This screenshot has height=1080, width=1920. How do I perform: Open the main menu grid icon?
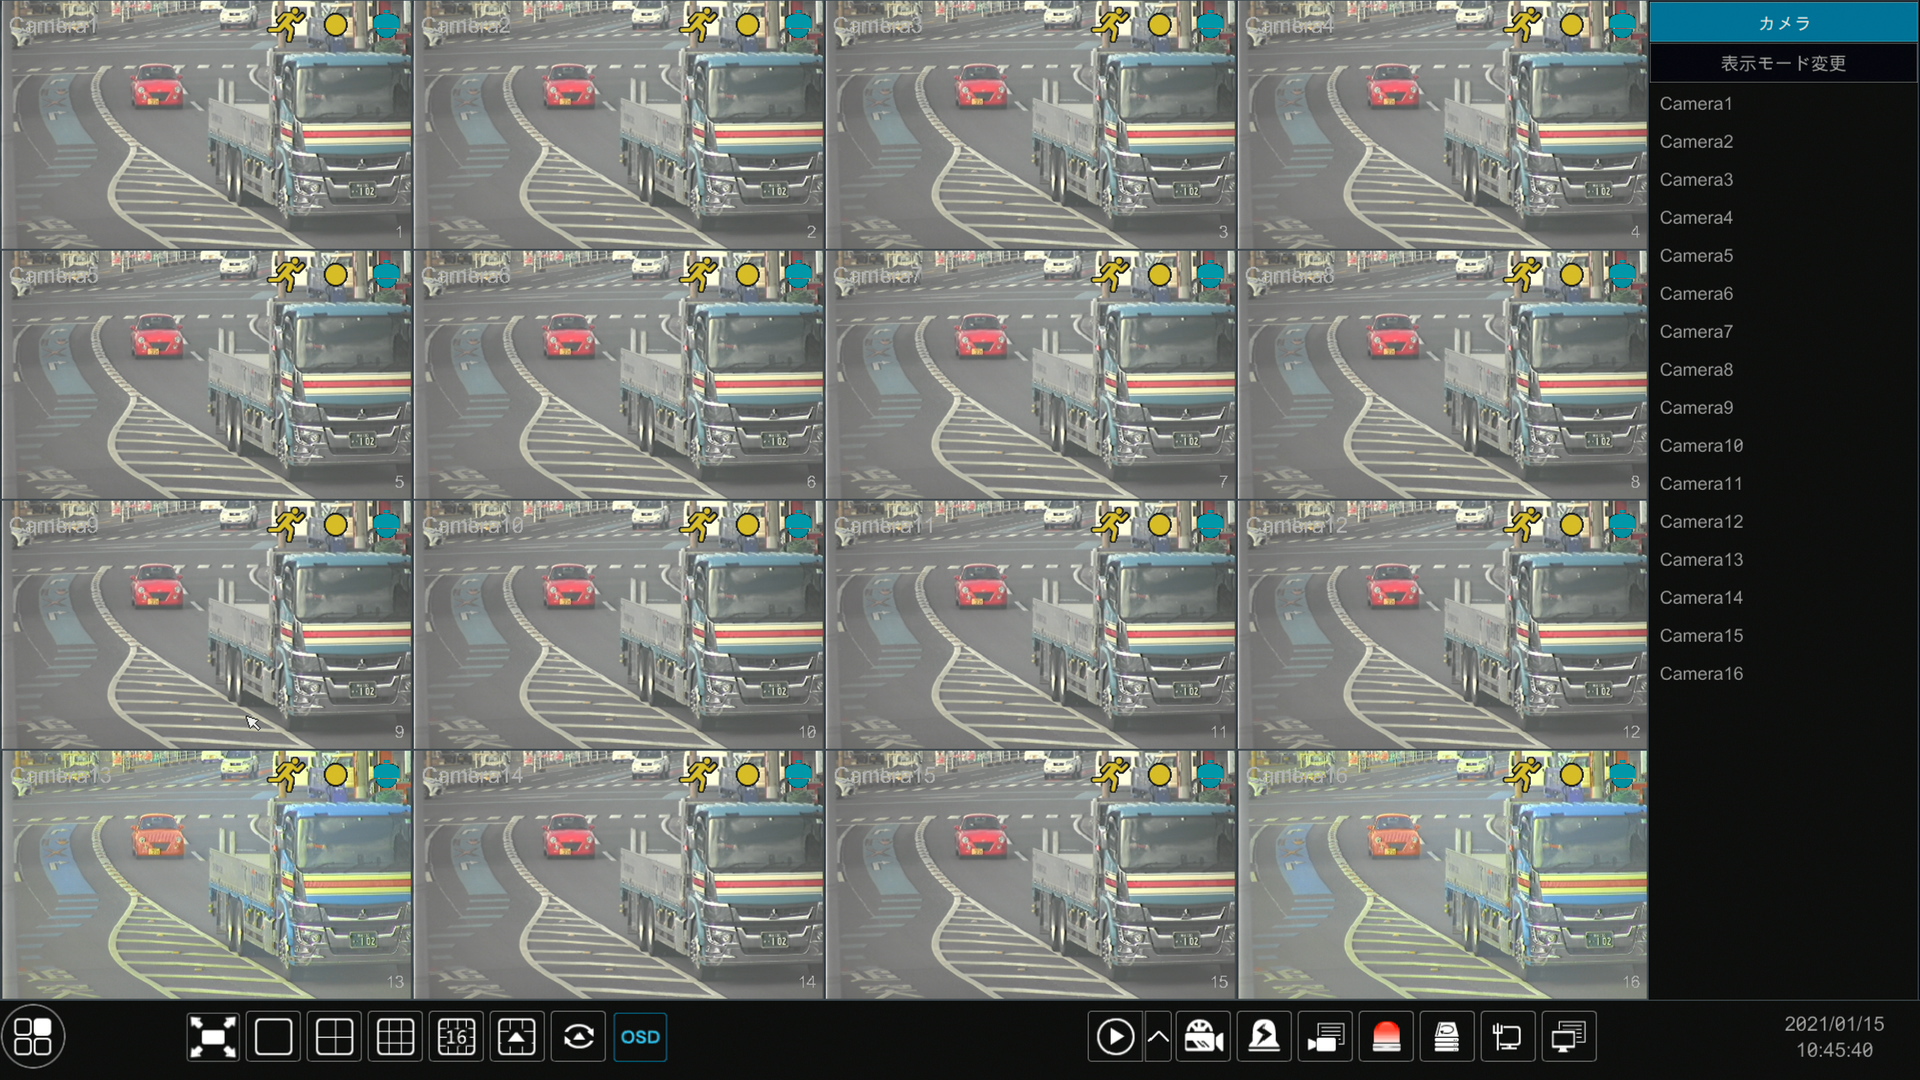33,1037
